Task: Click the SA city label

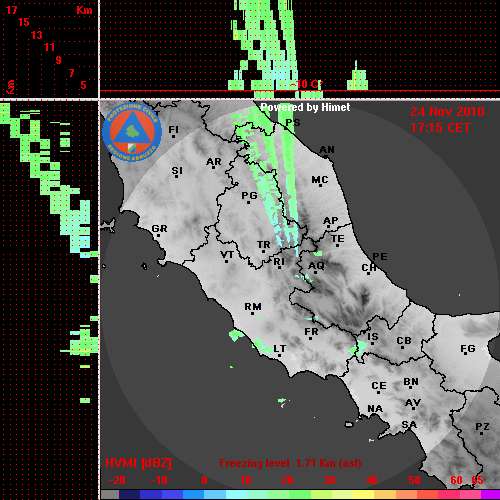Action: (x=409, y=425)
